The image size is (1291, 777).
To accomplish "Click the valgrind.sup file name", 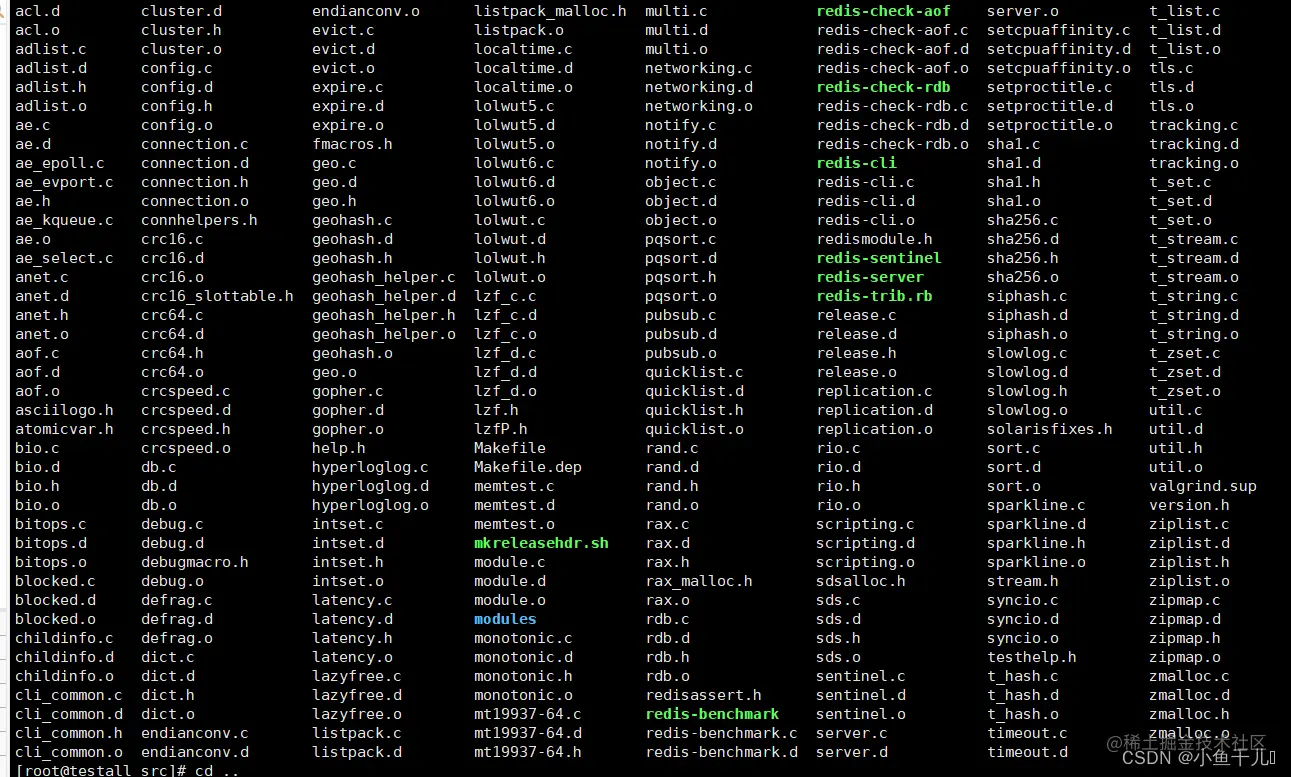I will pyautogui.click(x=1203, y=486).
